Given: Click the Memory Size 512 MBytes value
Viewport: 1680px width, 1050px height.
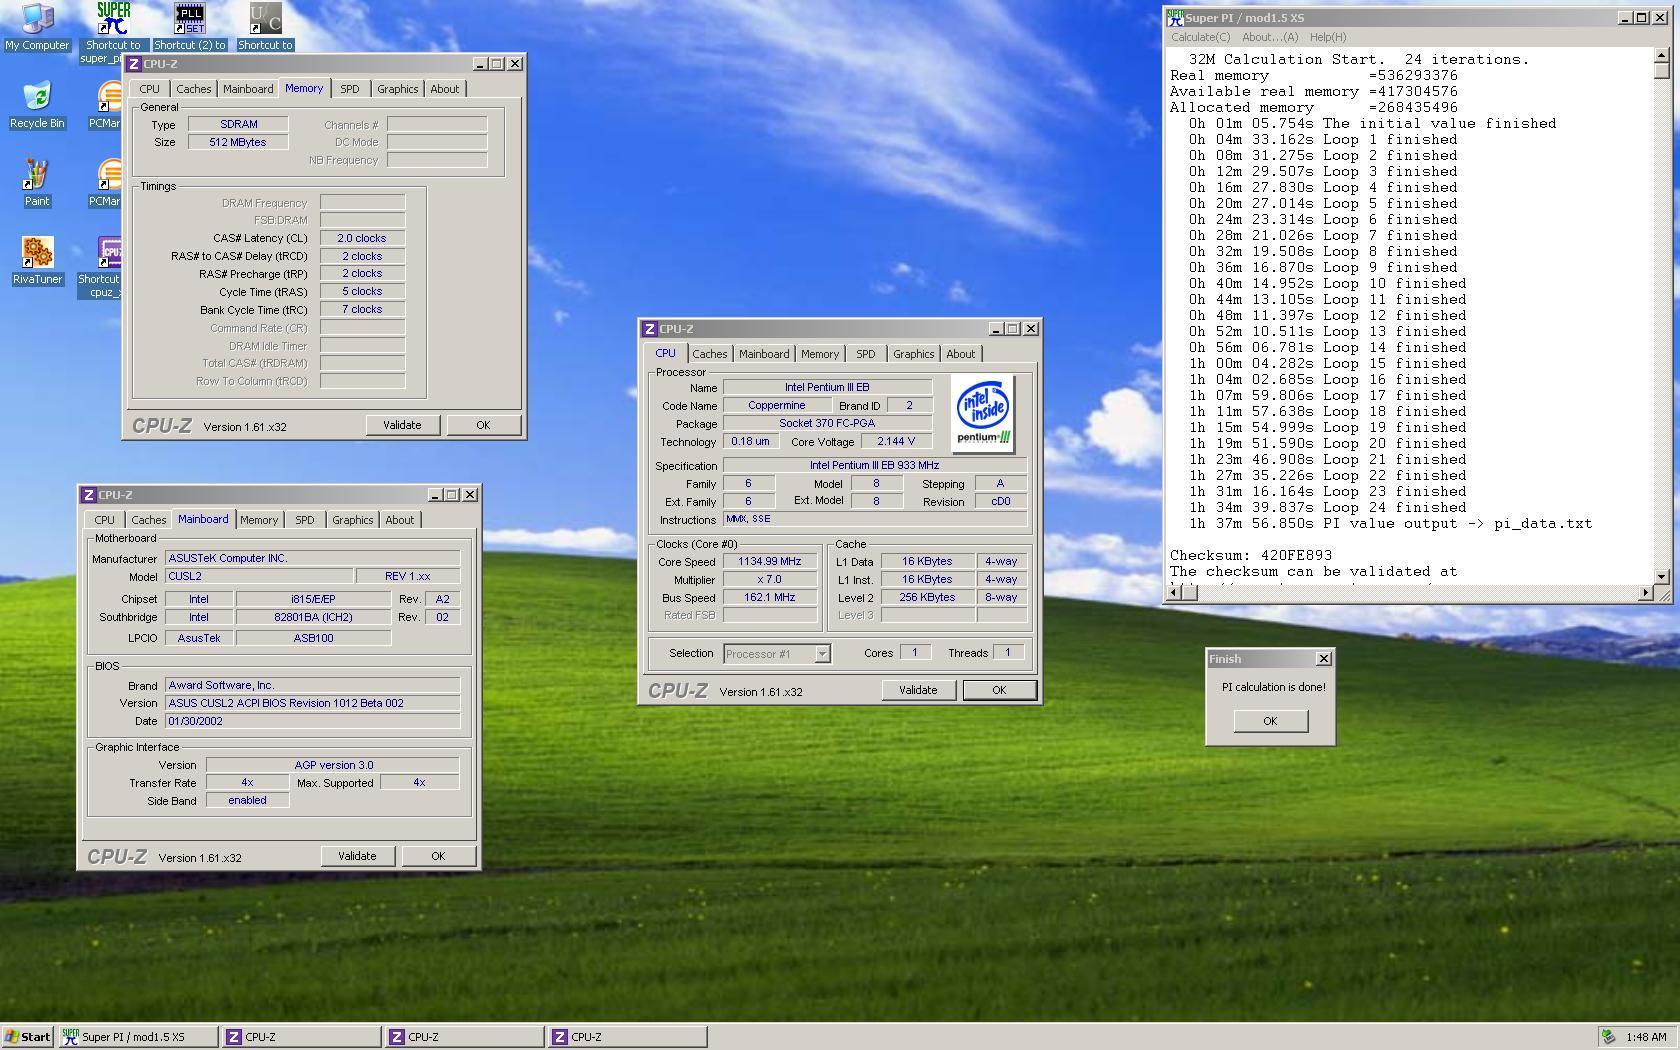Looking at the screenshot, I should (x=238, y=142).
